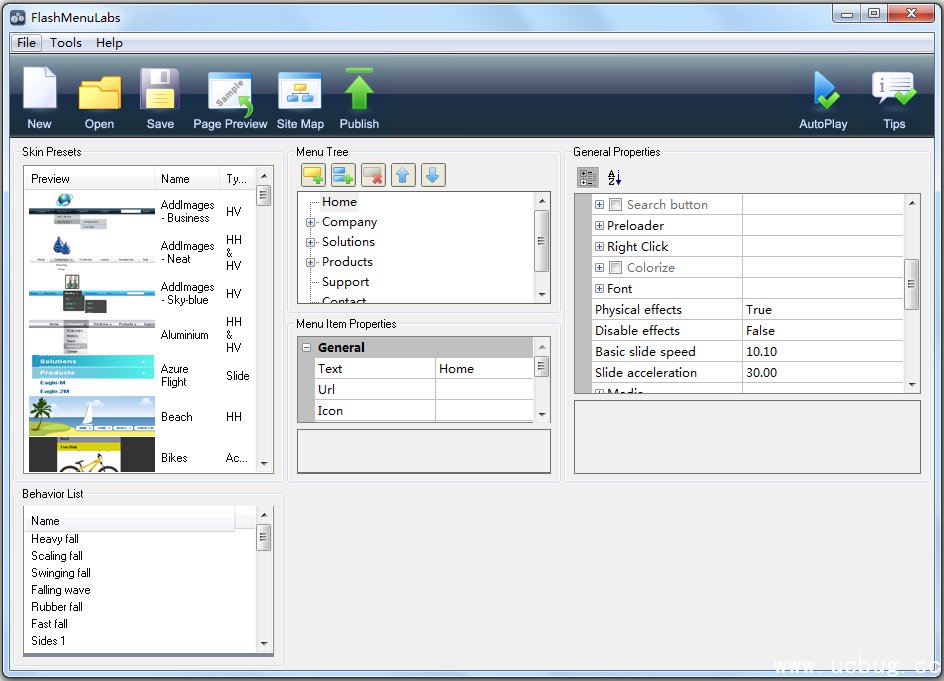Click the Save floppy disk icon
944x681 pixels.
click(159, 90)
